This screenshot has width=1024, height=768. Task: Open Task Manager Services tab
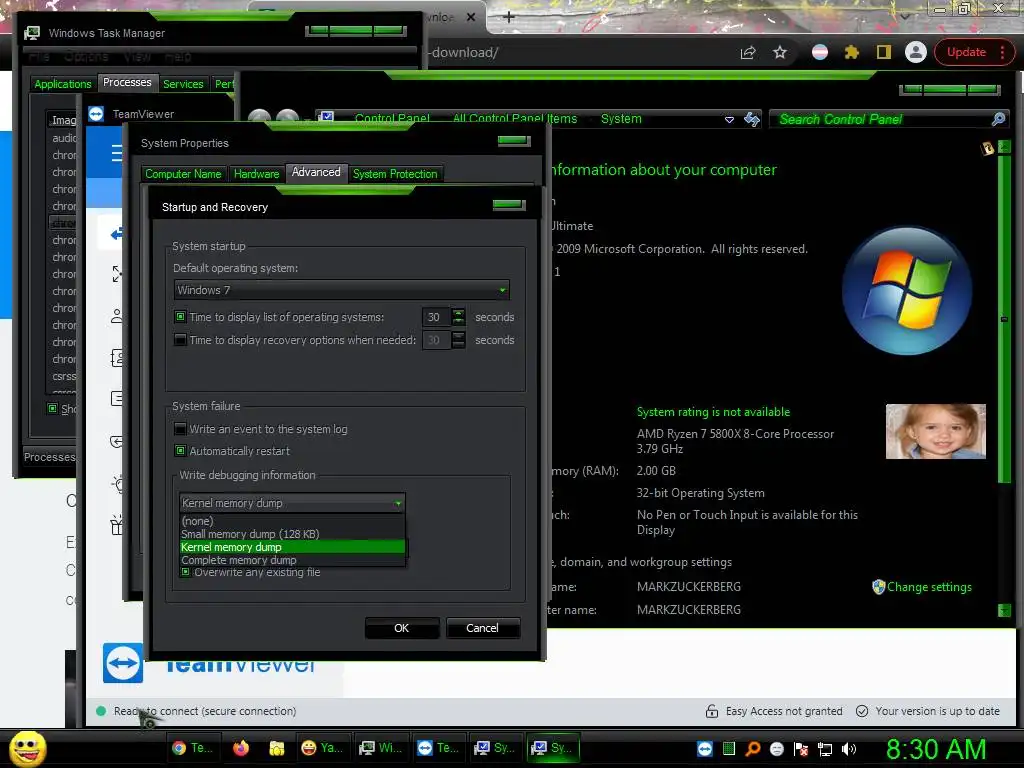(183, 84)
